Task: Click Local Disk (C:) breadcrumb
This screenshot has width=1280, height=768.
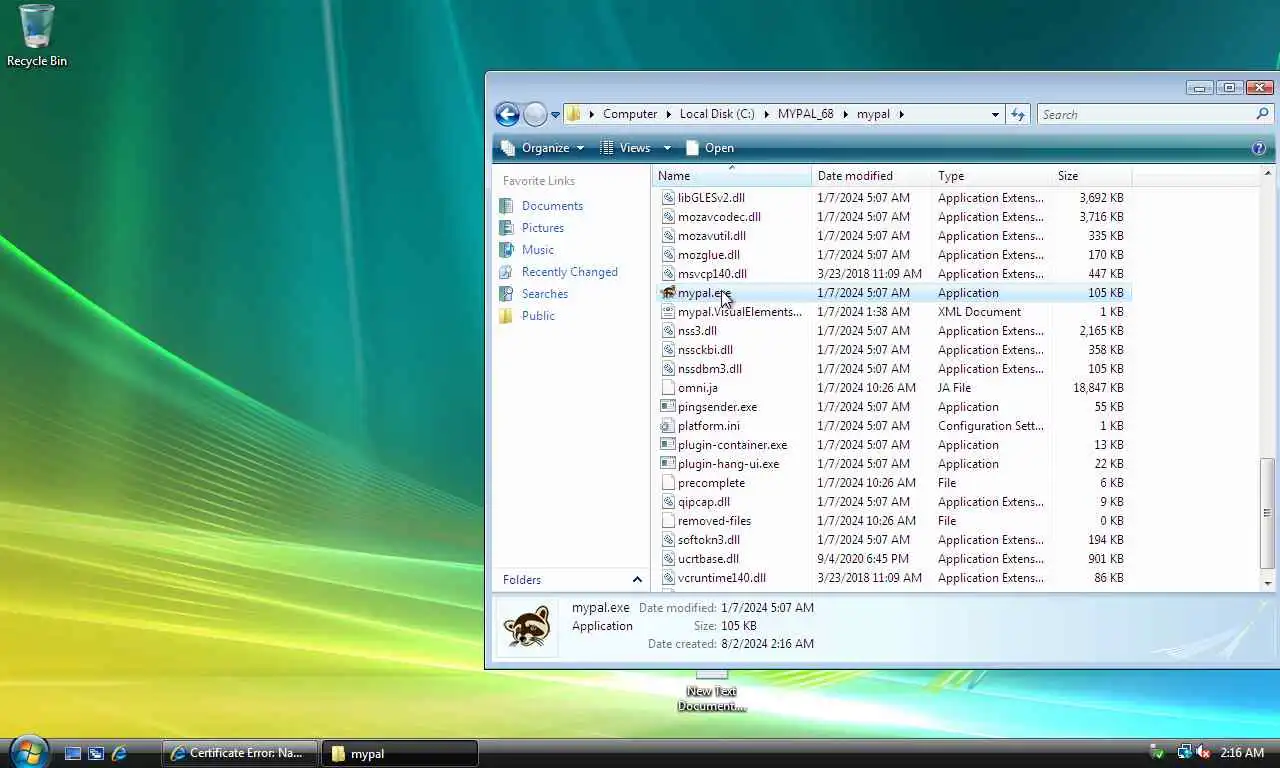Action: [x=717, y=114]
